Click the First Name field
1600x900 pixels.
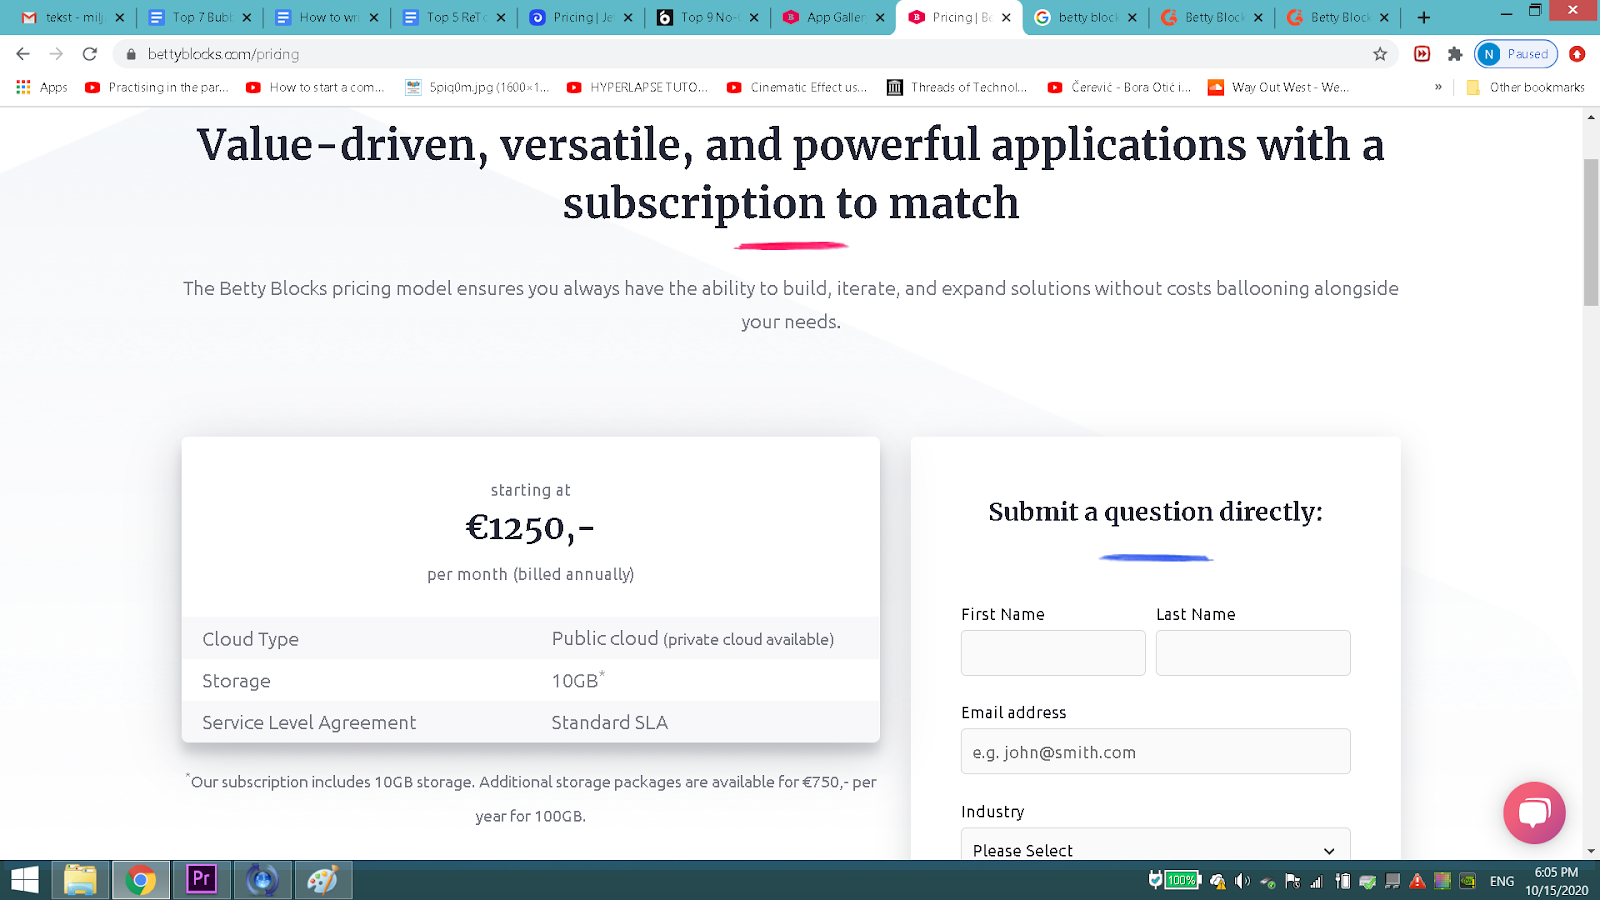point(1053,653)
